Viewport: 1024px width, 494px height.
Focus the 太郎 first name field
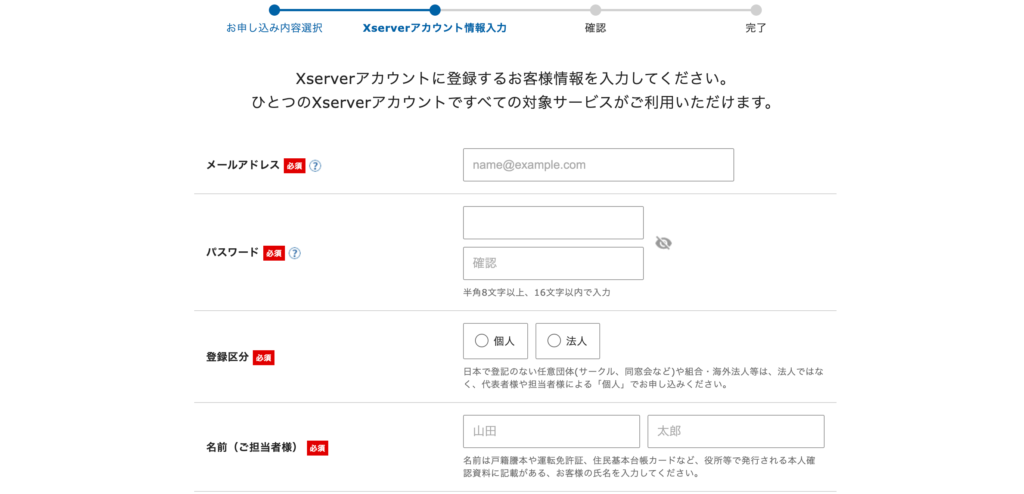tap(736, 431)
